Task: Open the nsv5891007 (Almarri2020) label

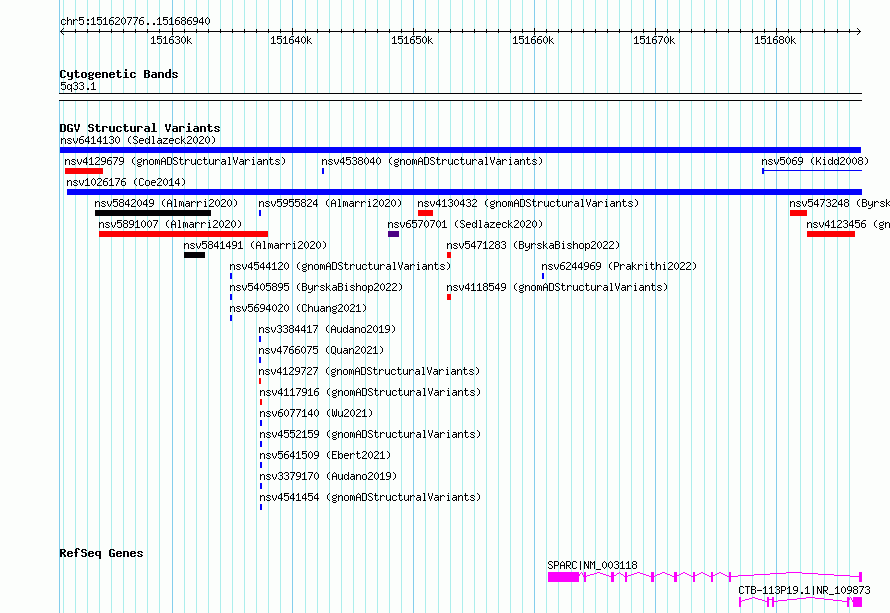Action: pyautogui.click(x=170, y=224)
